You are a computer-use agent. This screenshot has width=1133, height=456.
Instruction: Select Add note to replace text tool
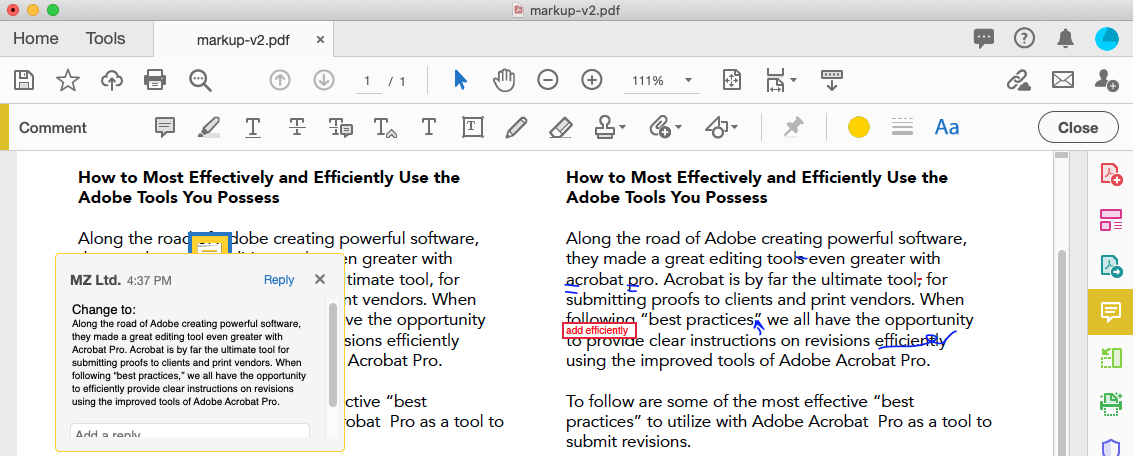340,128
